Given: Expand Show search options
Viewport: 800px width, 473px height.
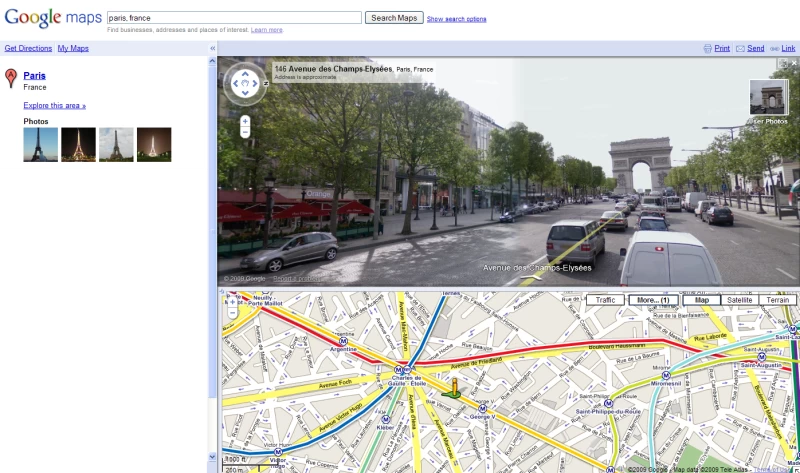Looking at the screenshot, I should [456, 19].
